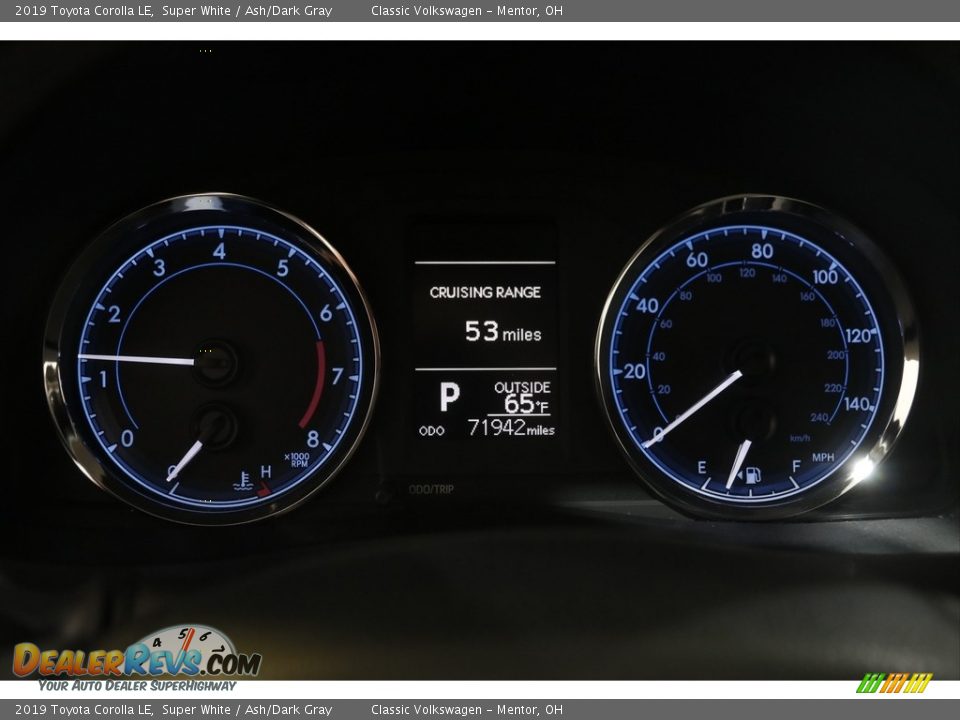Click the 53 miles range value
The image size is (960, 720).
coord(502,332)
